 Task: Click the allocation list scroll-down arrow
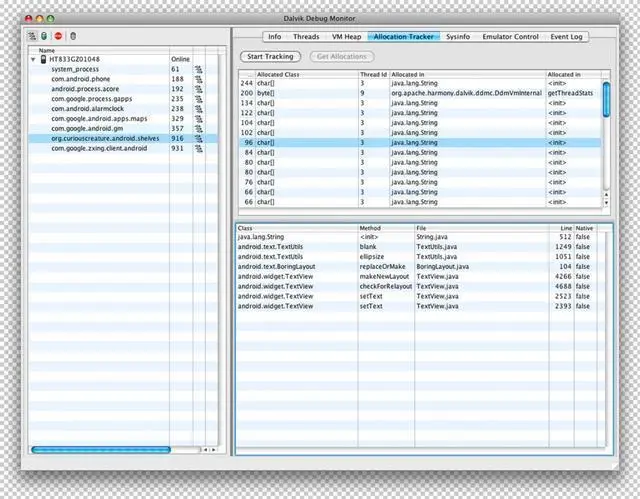pos(606,203)
